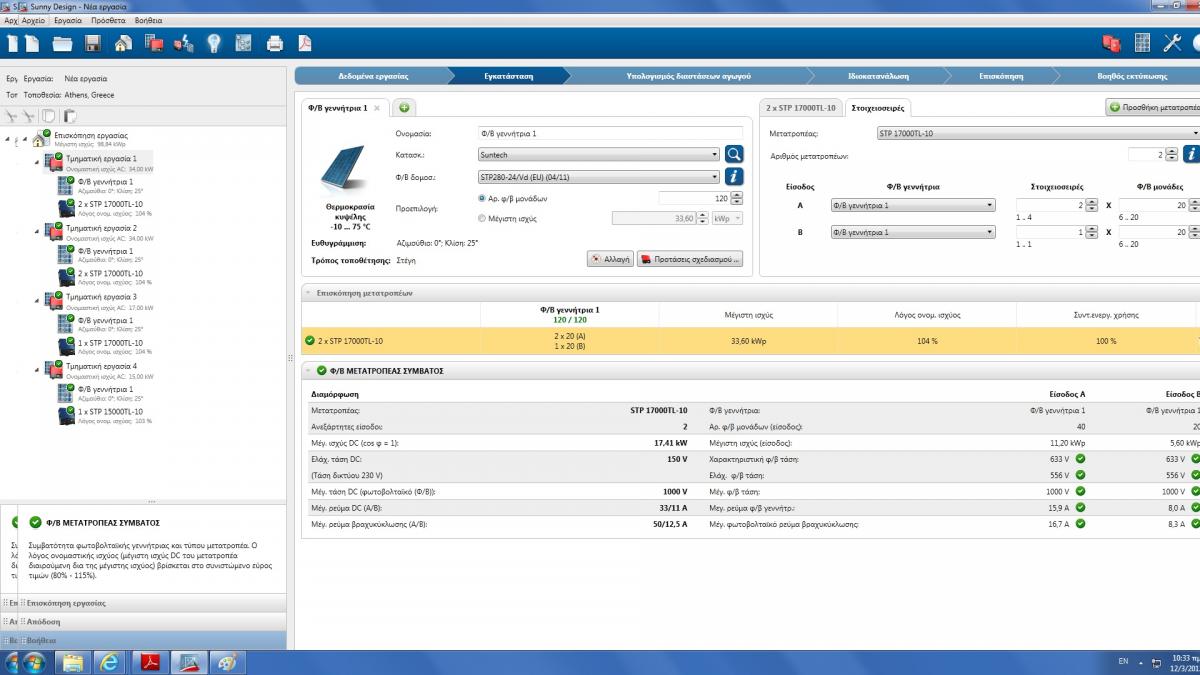Click the Save floppy disk toolbar icon
The width and height of the screenshot is (1200, 675).
pos(92,43)
